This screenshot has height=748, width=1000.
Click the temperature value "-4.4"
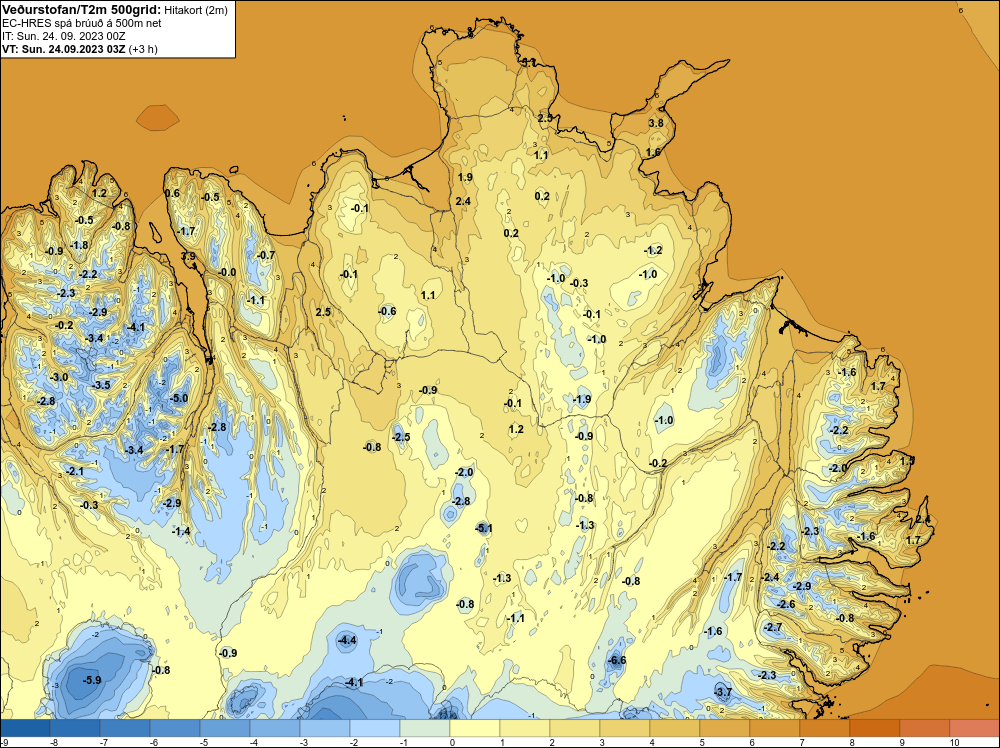point(348,640)
